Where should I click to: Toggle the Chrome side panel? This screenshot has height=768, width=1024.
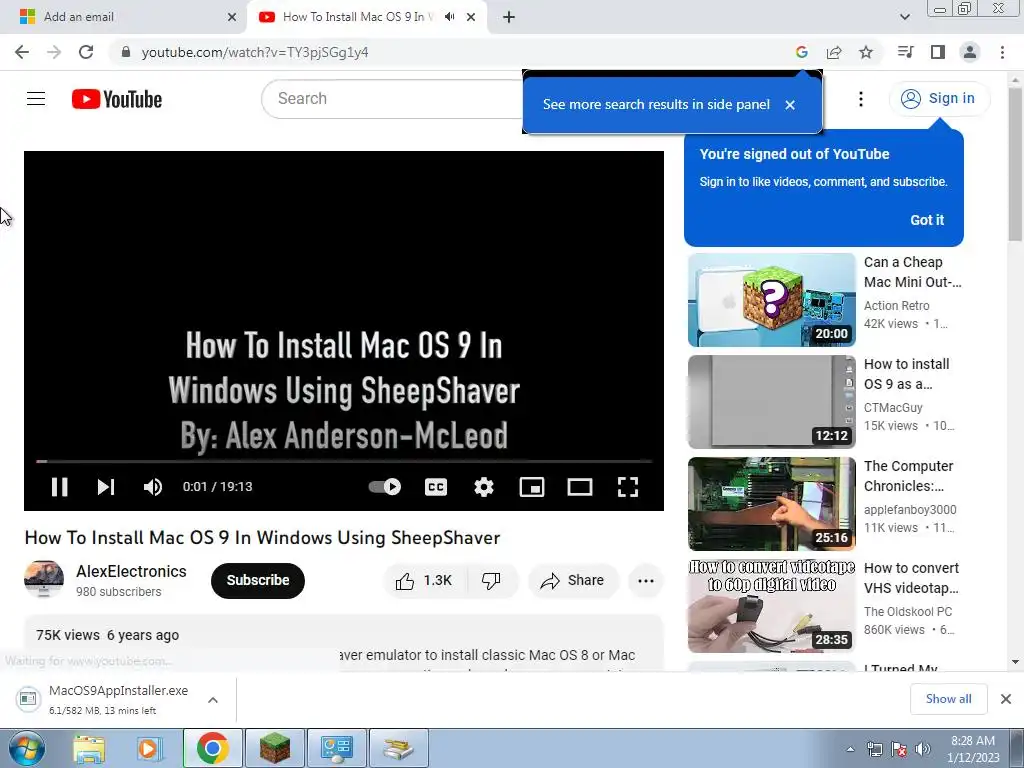[x=938, y=52]
